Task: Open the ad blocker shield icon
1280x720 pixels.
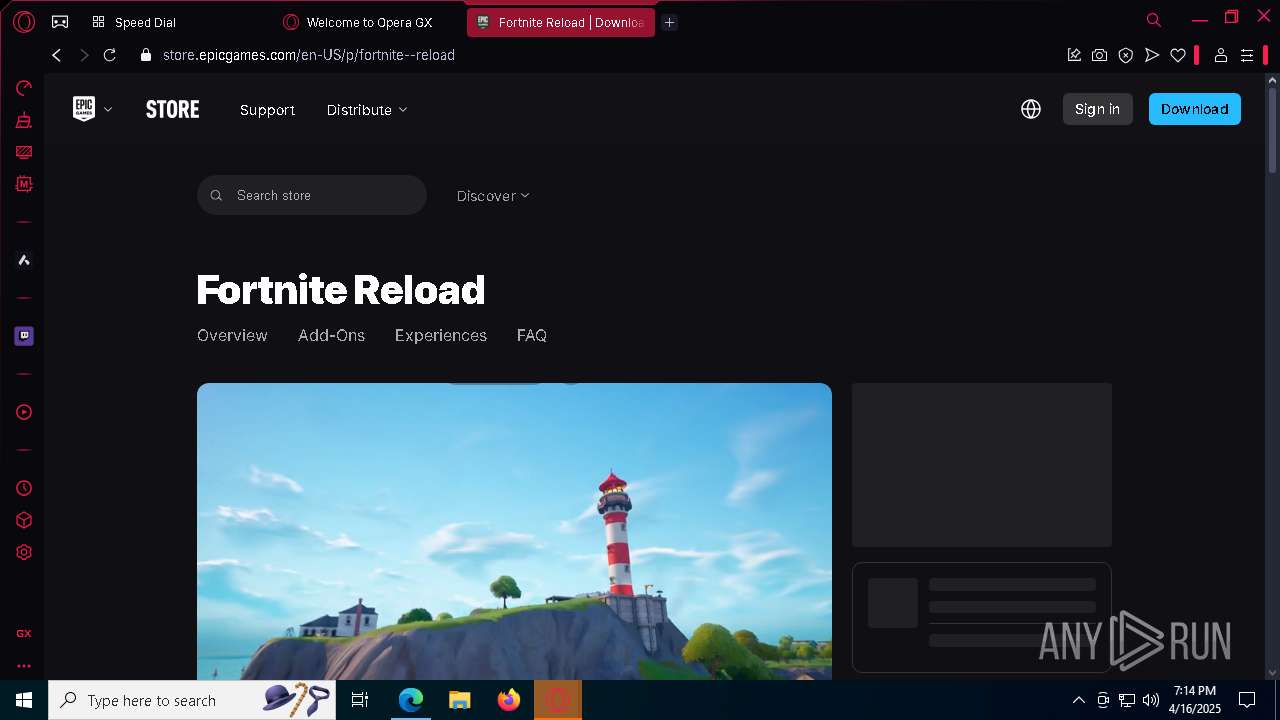Action: coord(1126,55)
